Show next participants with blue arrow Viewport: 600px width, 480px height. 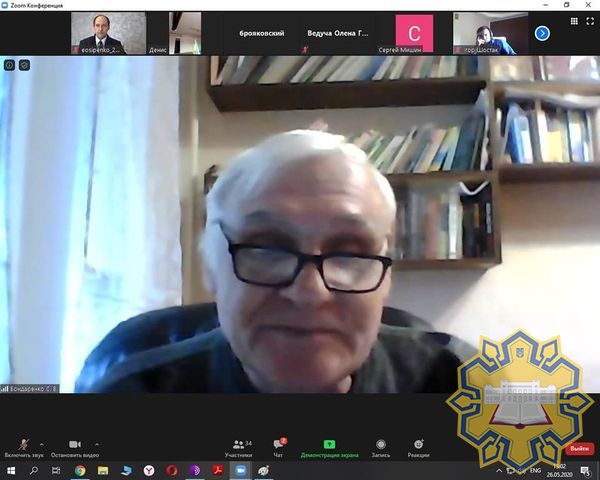[x=542, y=33]
